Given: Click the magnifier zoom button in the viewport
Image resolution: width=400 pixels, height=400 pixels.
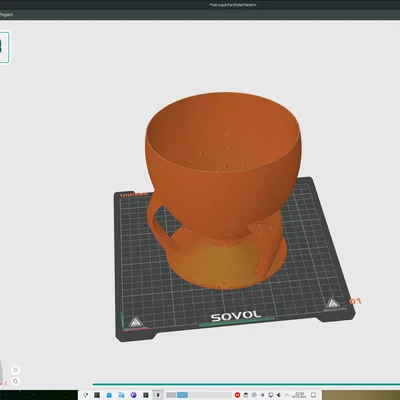Looking at the screenshot, I should pos(15,381).
